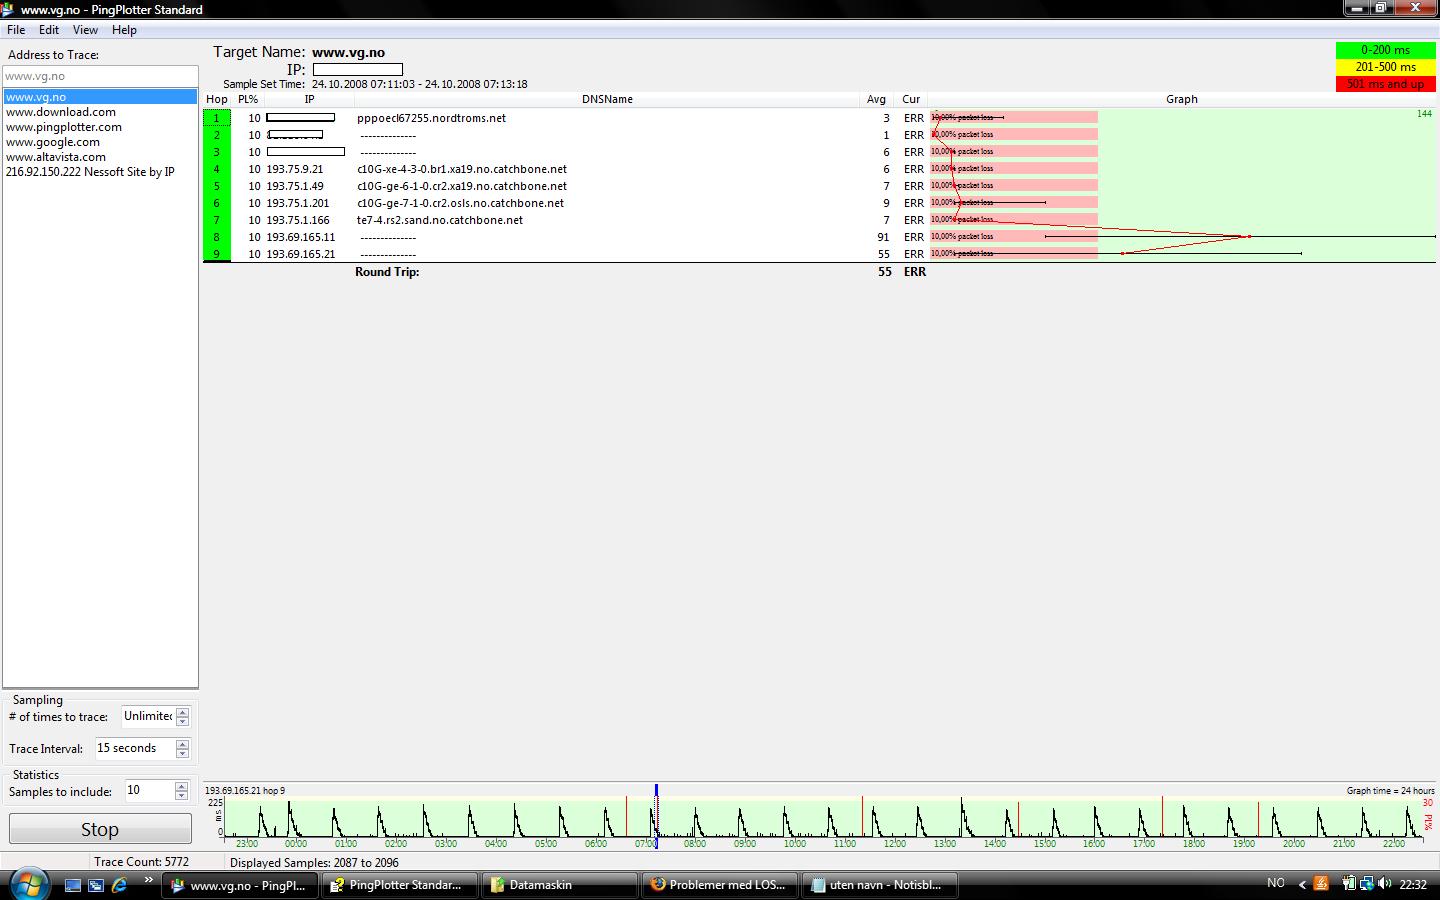Click the DNSName column header
This screenshot has width=1440, height=900.
(607, 99)
